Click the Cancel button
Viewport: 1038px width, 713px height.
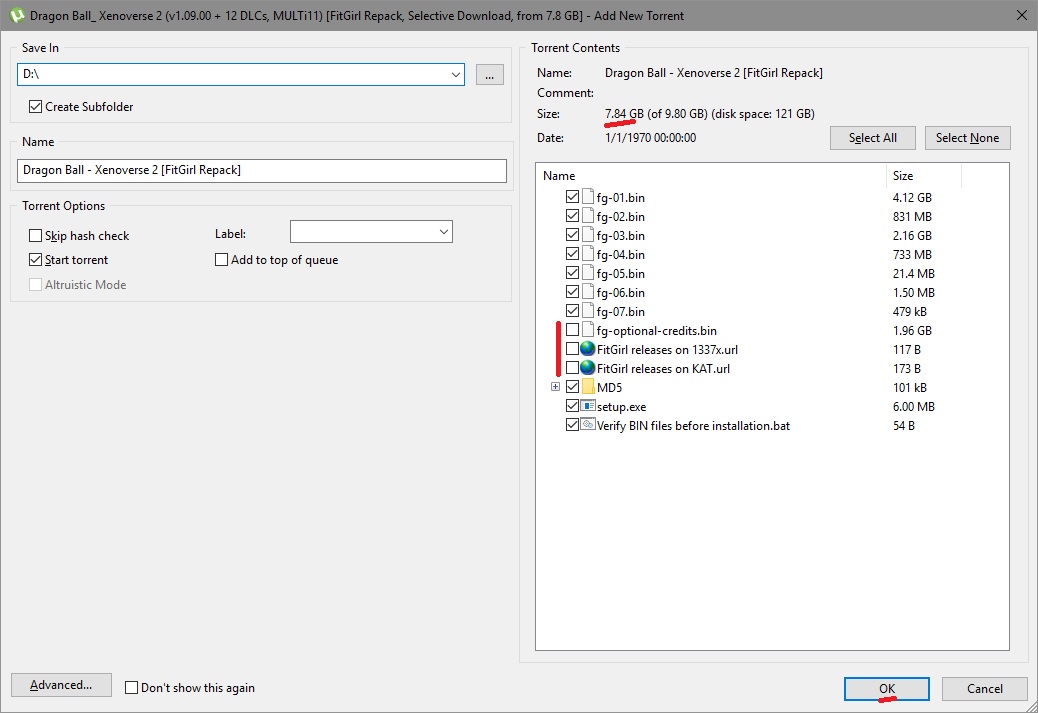click(x=984, y=689)
